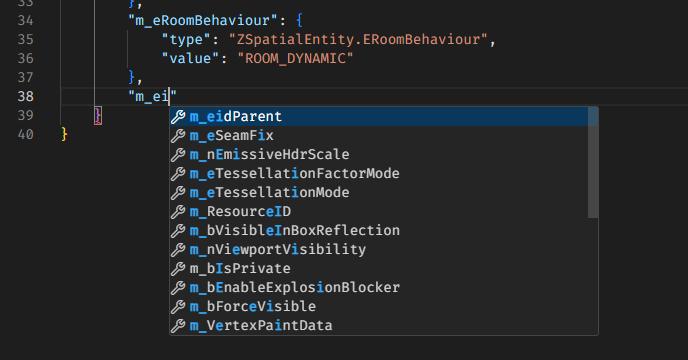
Task: Choose m_nViewportVisibility completion
Action: (x=380, y=249)
